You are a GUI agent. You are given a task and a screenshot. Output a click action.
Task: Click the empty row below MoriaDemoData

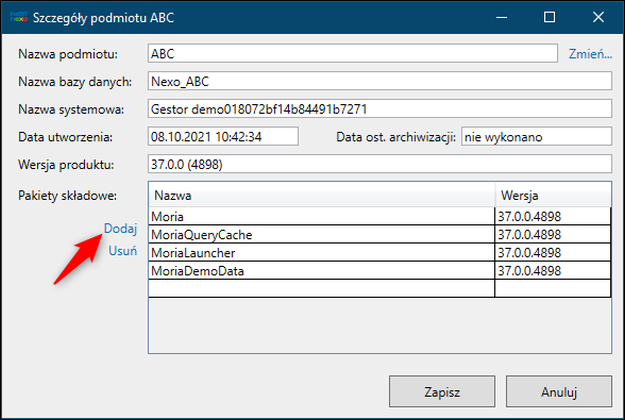[379, 289]
